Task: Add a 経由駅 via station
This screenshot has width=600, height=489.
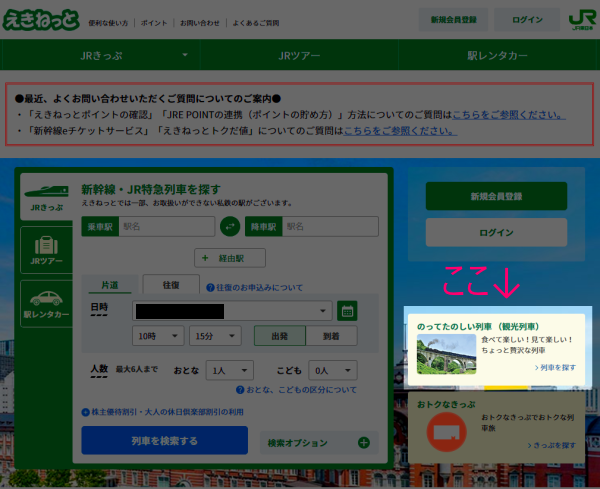Action: pyautogui.click(x=230, y=258)
